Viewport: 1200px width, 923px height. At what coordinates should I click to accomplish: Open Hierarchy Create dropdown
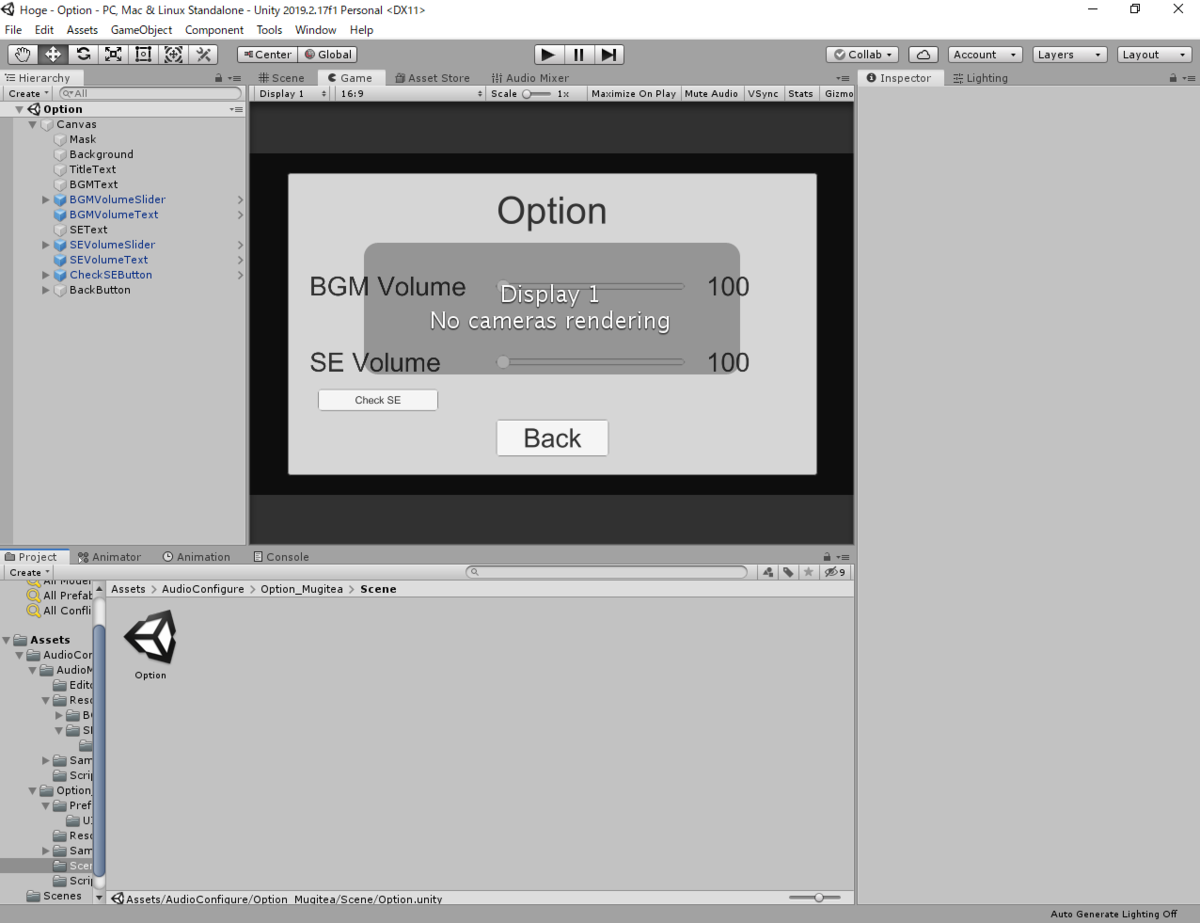tap(28, 93)
